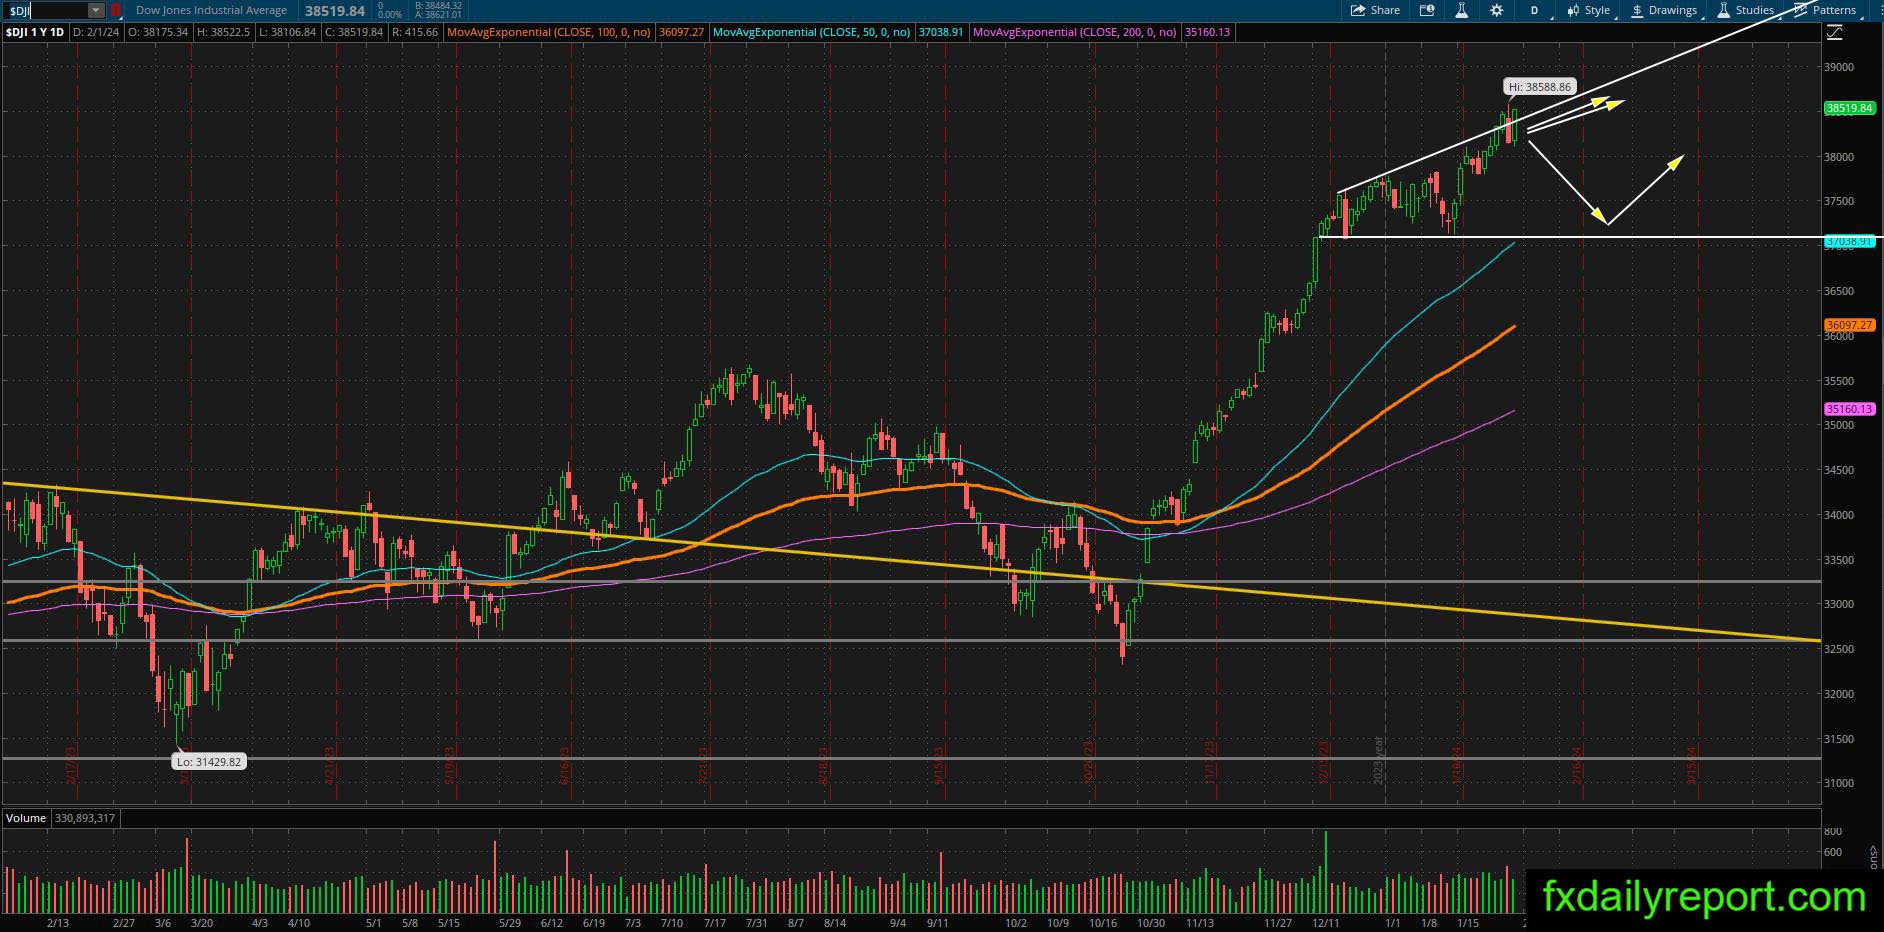Click the R: 415.66 range value
This screenshot has height=932, width=1884.
(415, 32)
